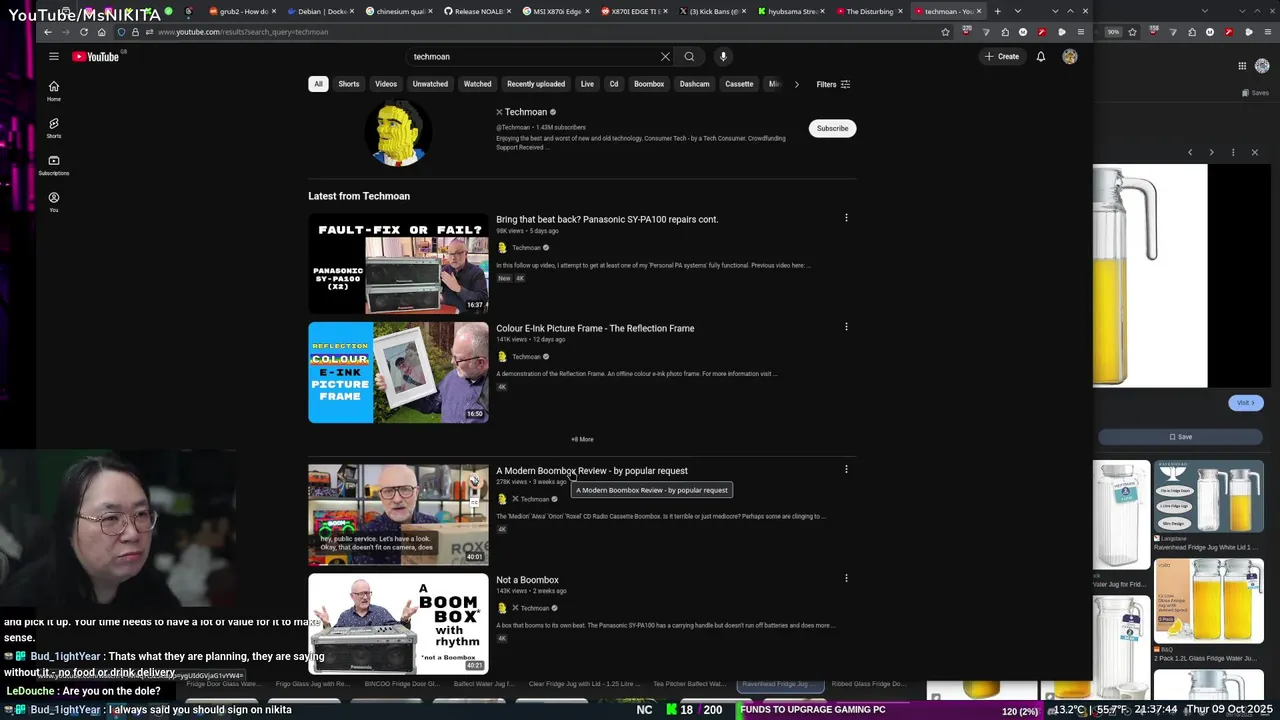Open three-dot menu in the right image panel
This screenshot has width=1280, height=720.
click(x=1233, y=152)
